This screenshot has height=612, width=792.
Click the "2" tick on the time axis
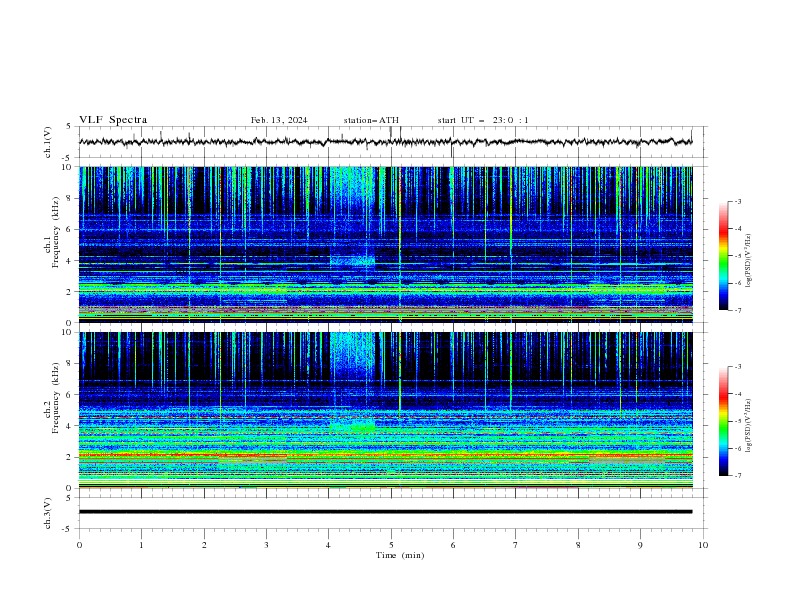204,545
